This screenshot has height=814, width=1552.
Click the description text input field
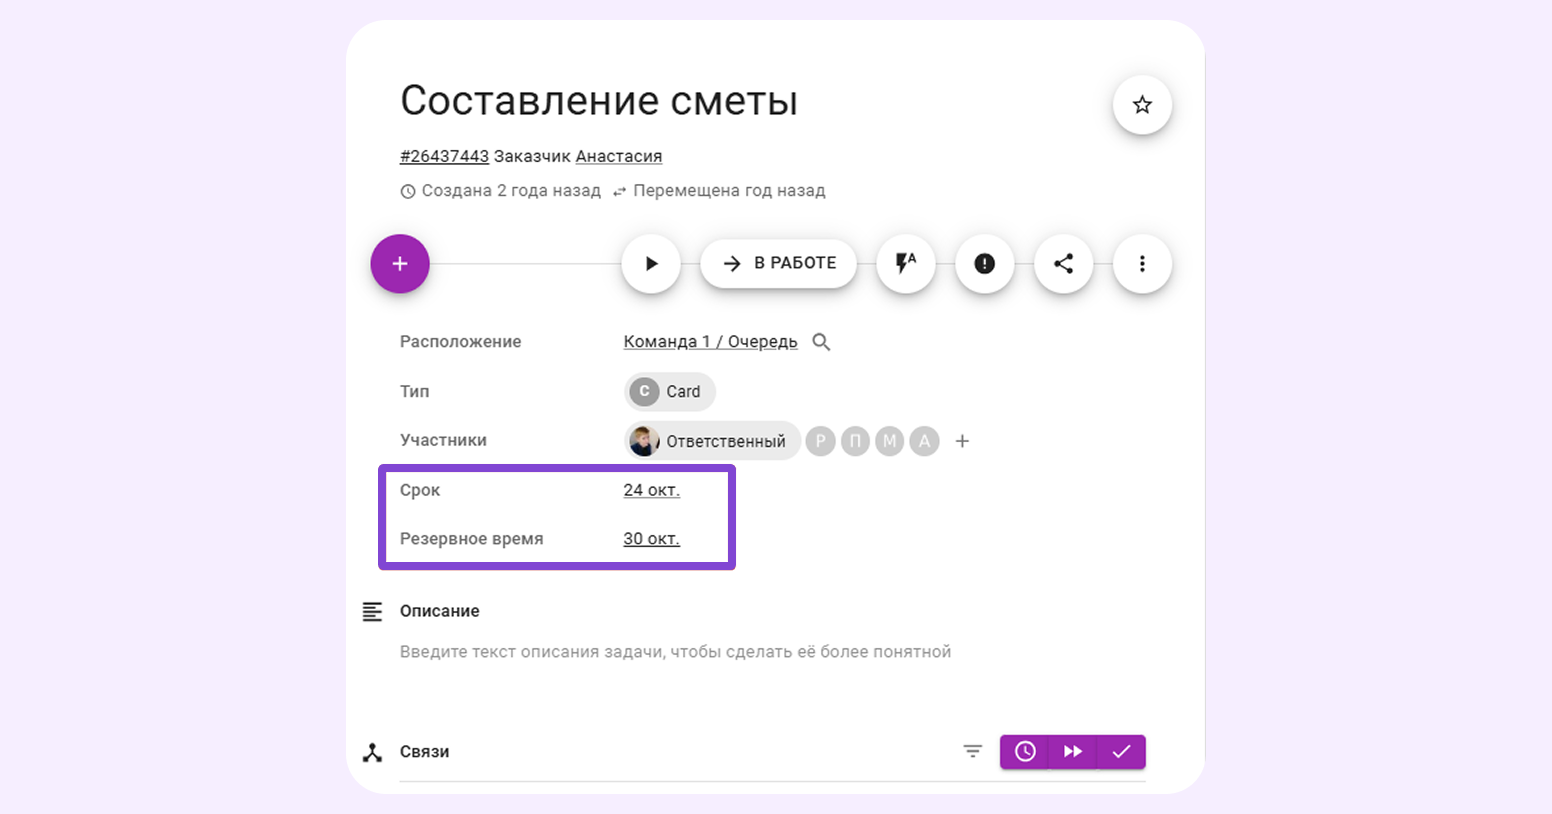coord(675,652)
